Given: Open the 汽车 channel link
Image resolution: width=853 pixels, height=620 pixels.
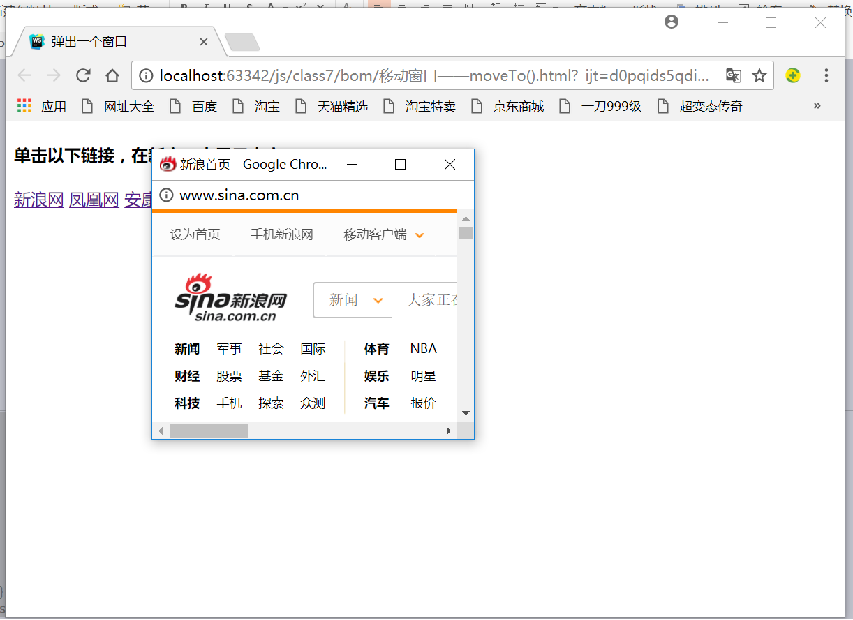Looking at the screenshot, I should (x=376, y=403).
